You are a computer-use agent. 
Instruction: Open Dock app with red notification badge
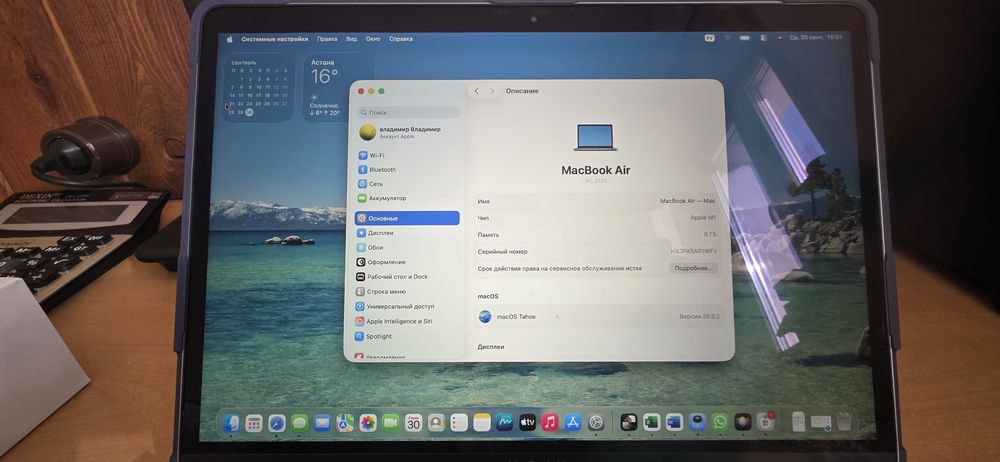[x=765, y=421]
